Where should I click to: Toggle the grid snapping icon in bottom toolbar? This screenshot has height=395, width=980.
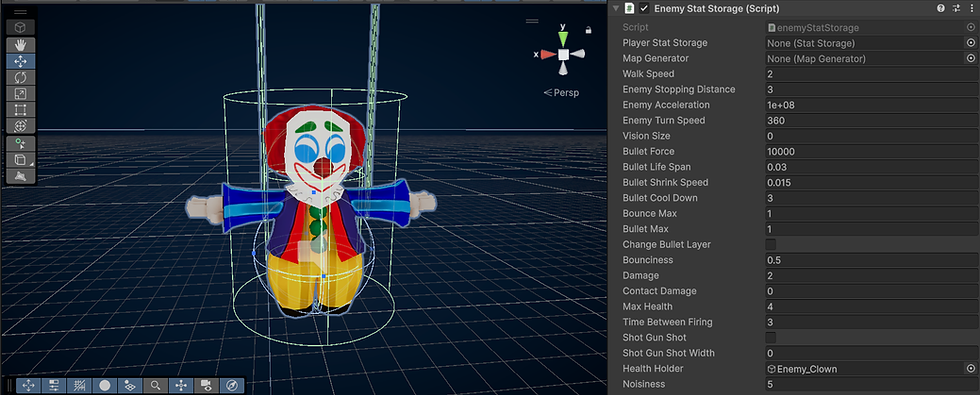click(x=79, y=386)
